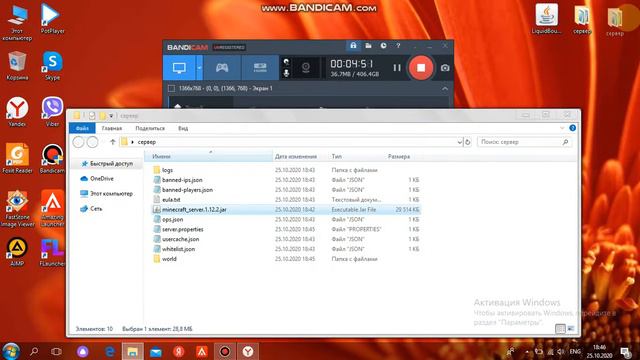Click Bandicam lock icon in title bar

click(x=353, y=46)
